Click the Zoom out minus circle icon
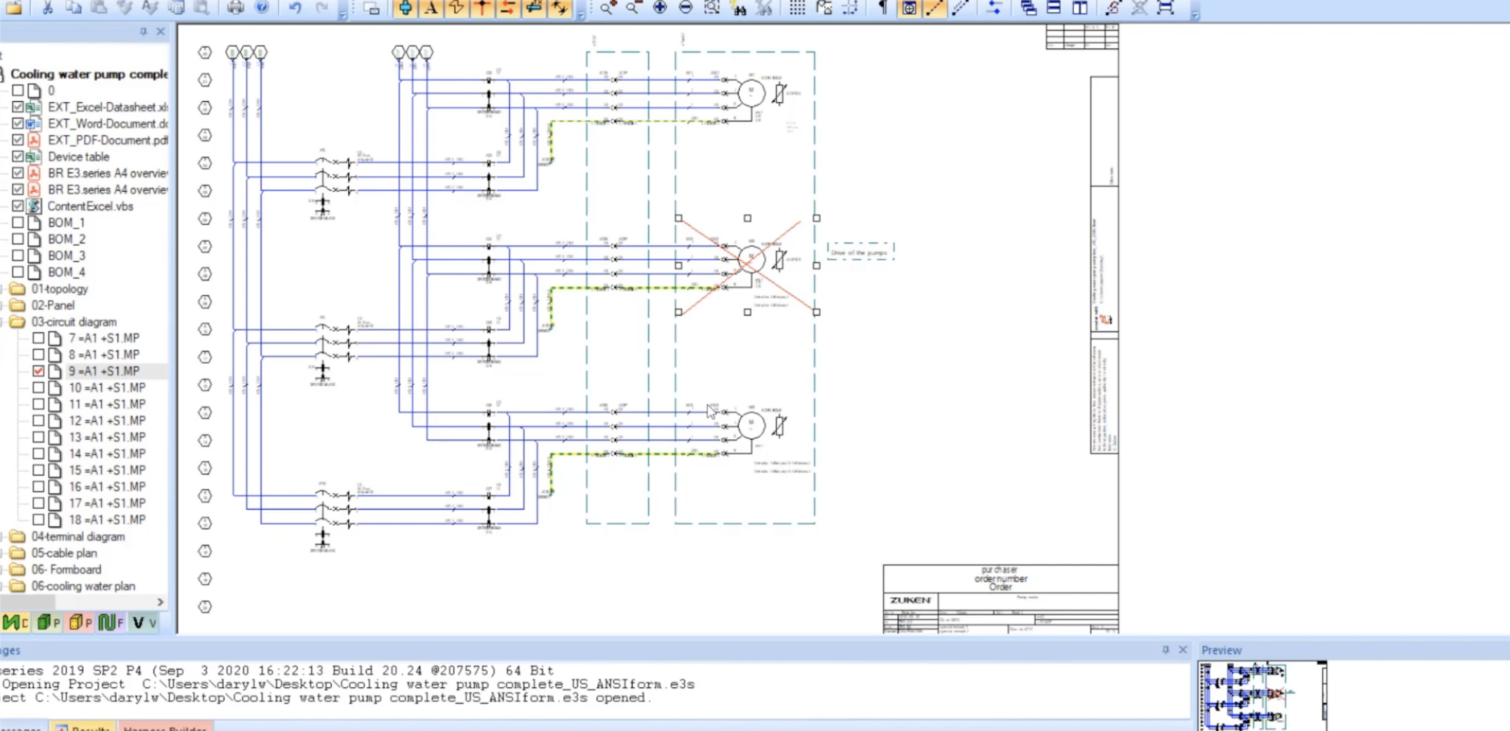 pos(686,8)
